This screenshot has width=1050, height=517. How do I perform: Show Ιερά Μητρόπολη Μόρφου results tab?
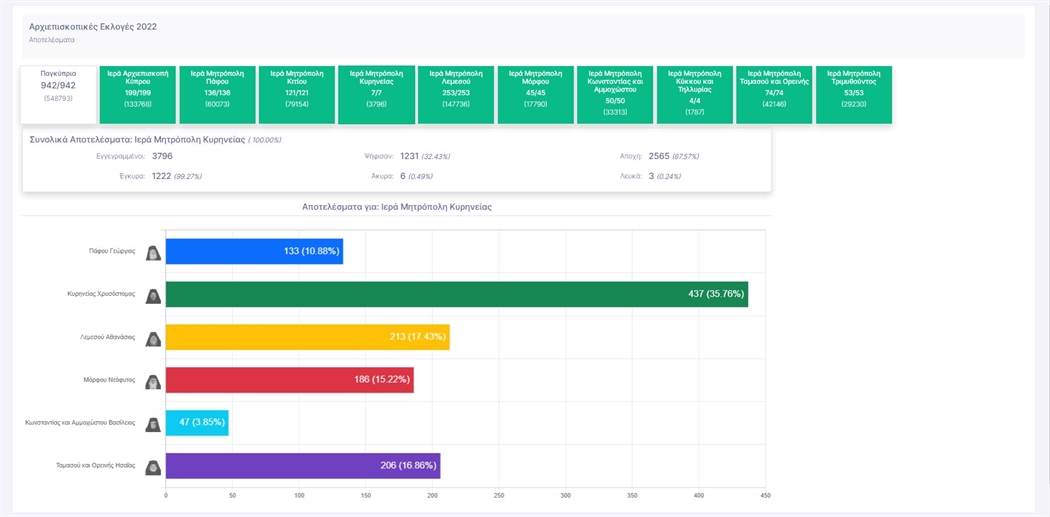pyautogui.click(x=535, y=95)
